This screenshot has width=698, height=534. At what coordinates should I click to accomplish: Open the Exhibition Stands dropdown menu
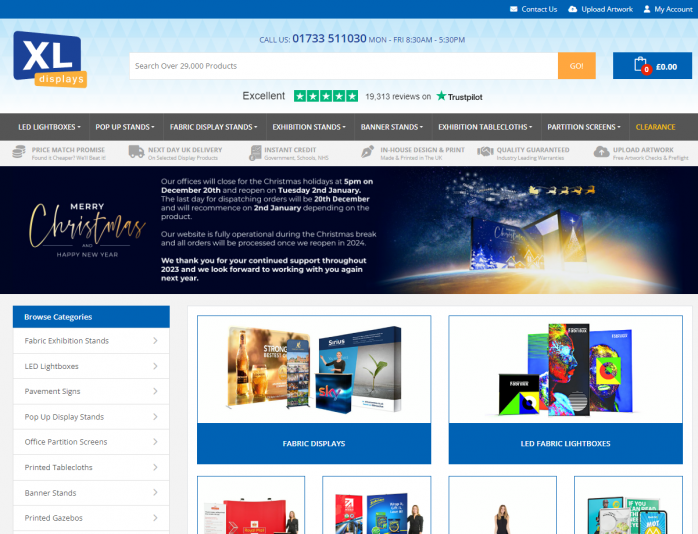(309, 127)
